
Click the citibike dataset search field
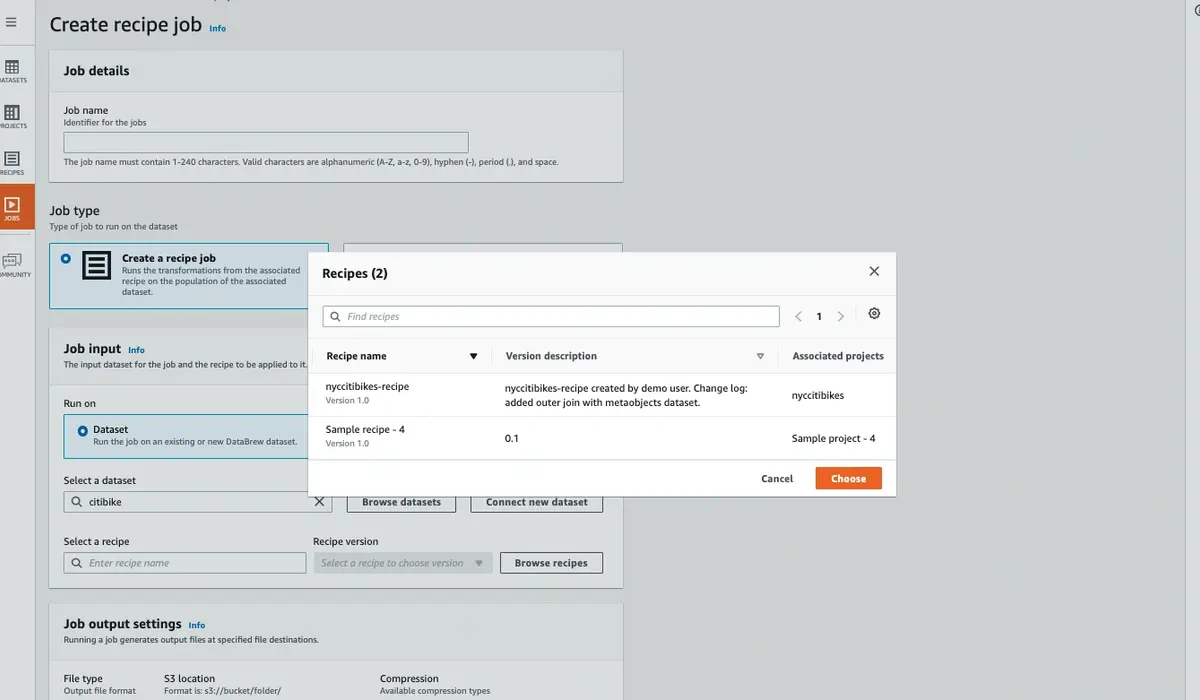click(x=198, y=502)
